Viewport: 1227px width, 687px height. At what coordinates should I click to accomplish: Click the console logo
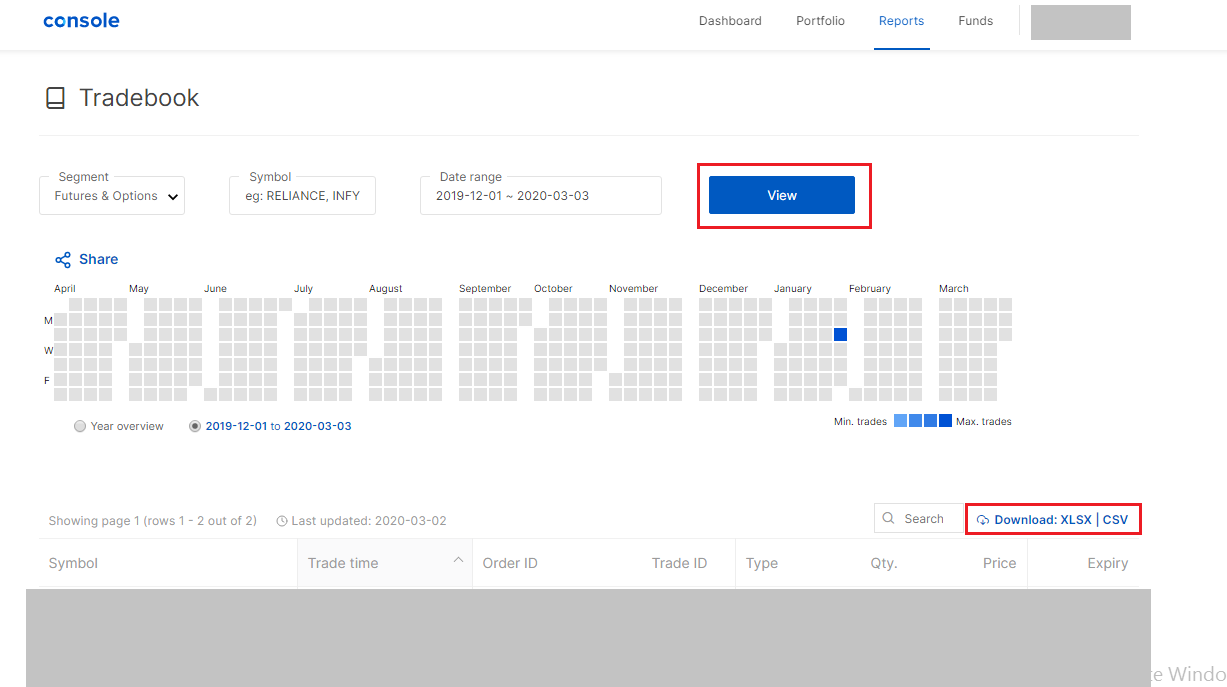[x=81, y=20]
